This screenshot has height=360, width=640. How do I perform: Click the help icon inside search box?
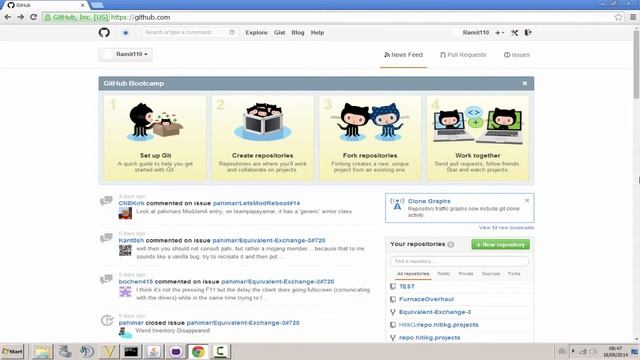[232, 32]
